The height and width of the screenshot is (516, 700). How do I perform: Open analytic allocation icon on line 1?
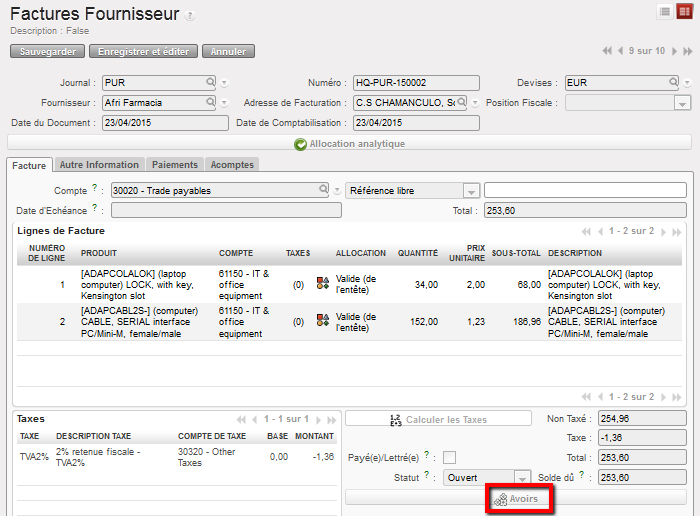323,285
